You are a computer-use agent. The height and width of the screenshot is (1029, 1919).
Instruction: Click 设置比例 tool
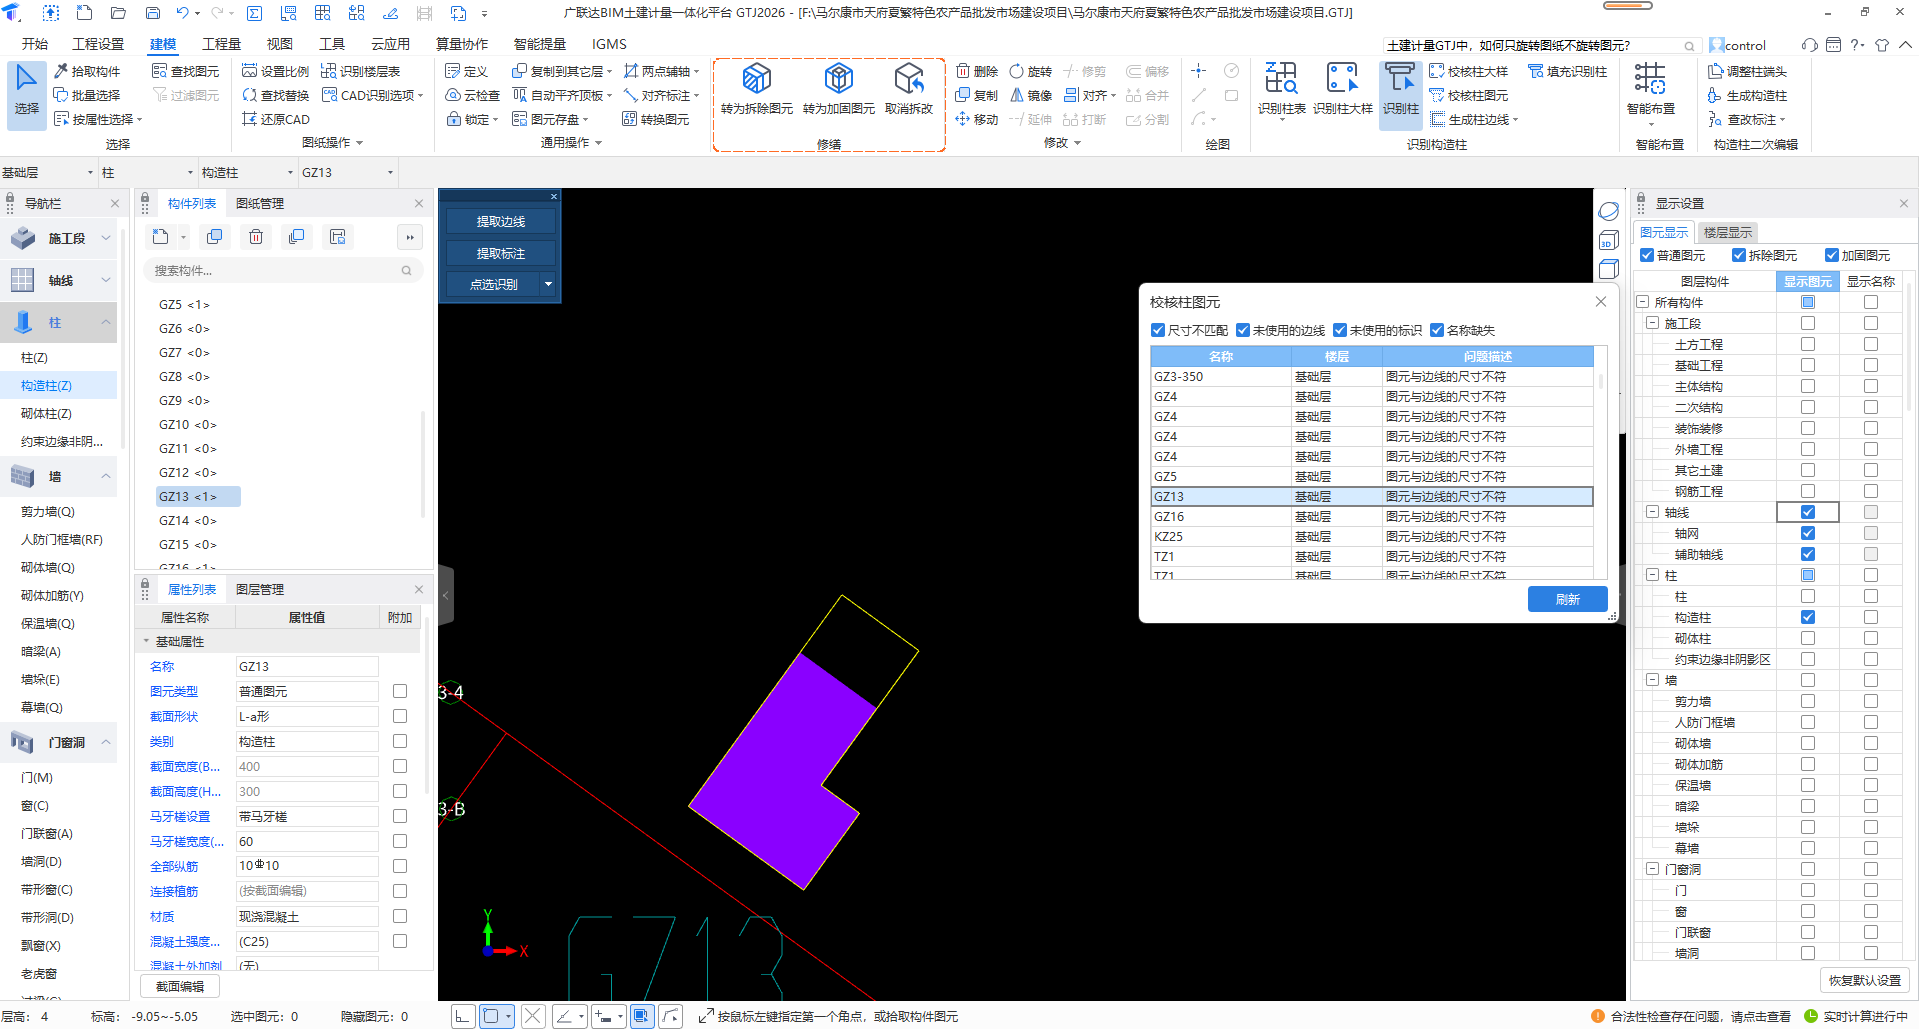click(x=276, y=71)
